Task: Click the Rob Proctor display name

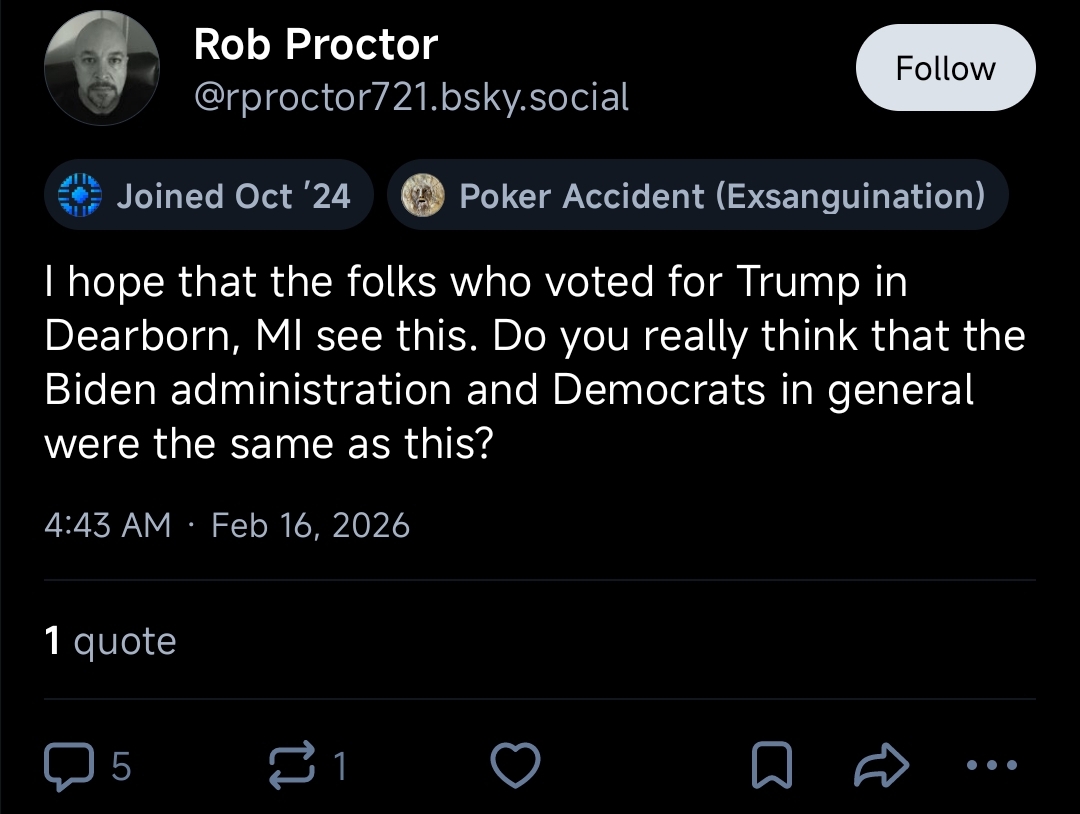Action: click(x=315, y=45)
